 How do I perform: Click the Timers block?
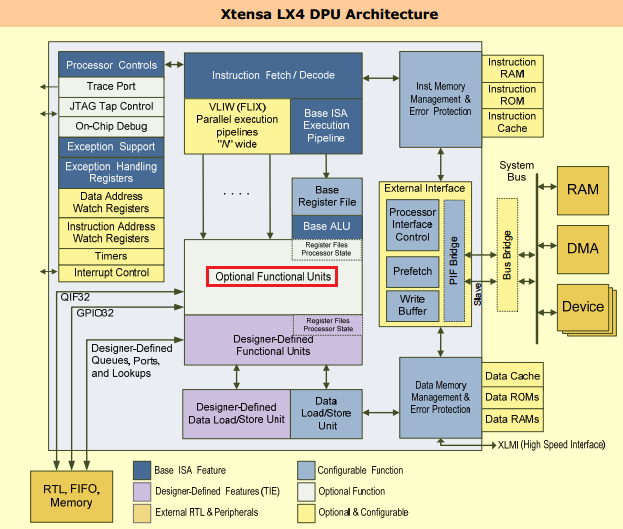(111, 256)
